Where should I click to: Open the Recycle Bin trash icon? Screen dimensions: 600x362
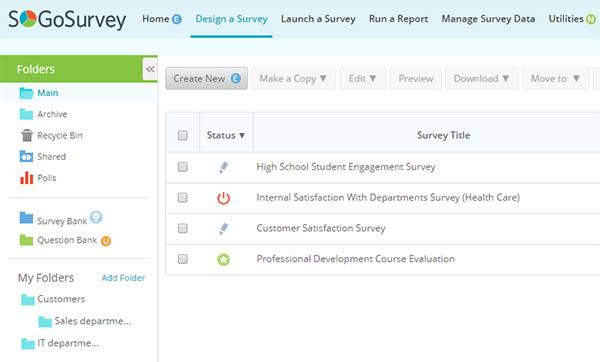point(26,135)
